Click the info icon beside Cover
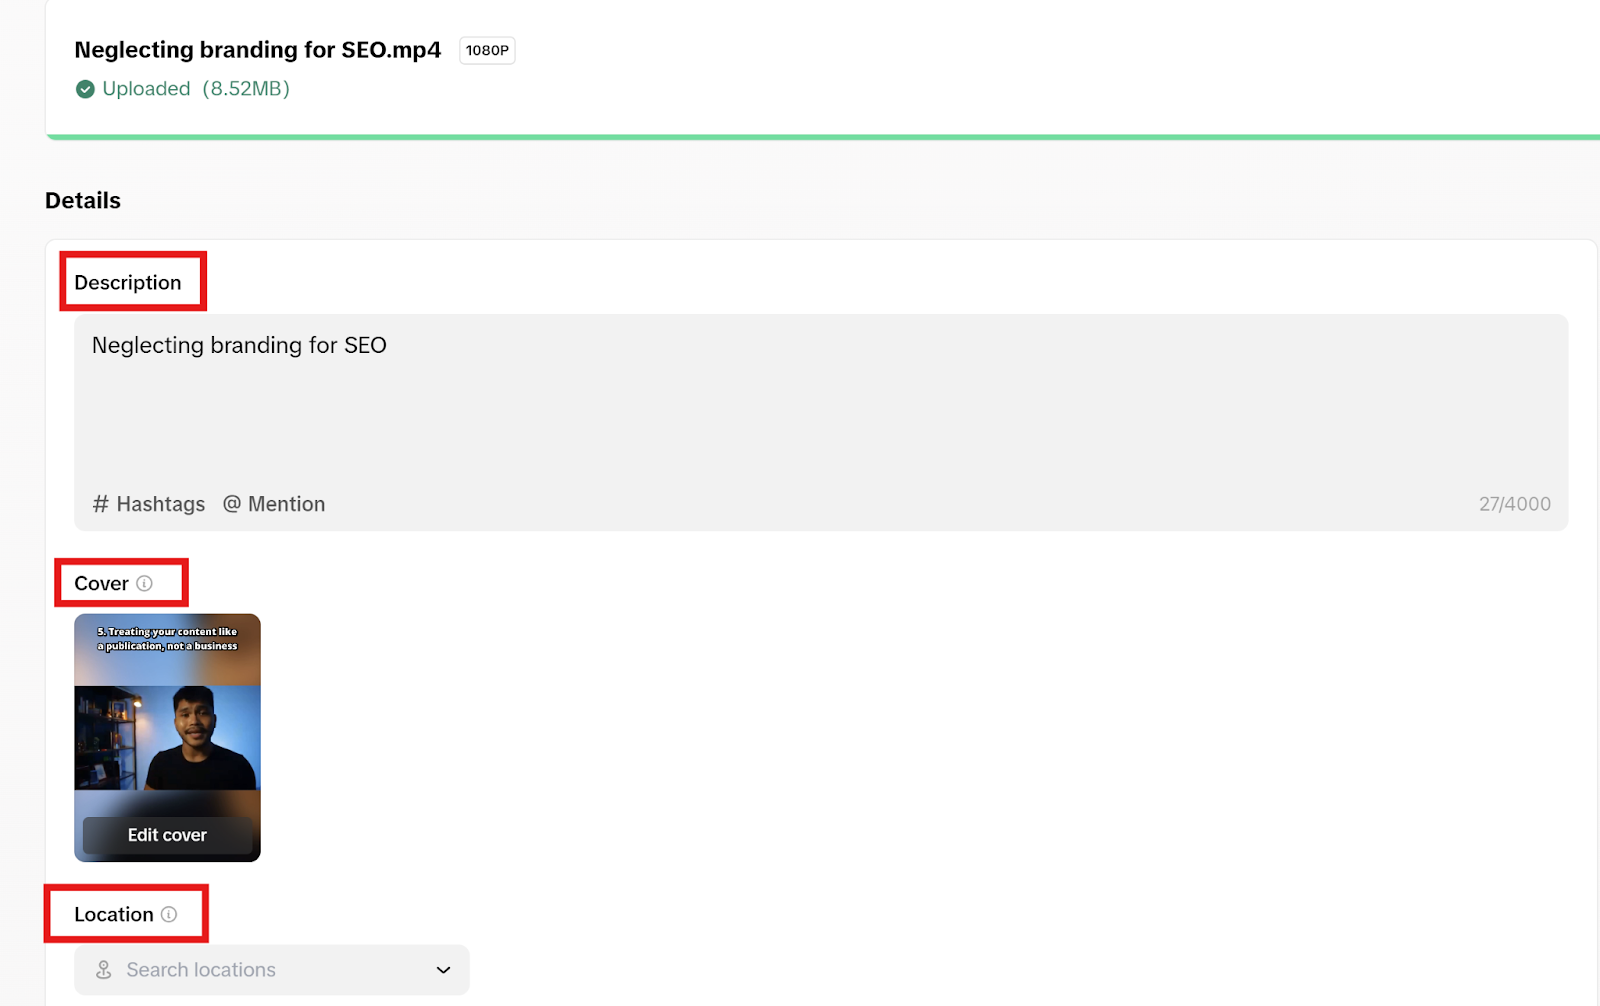This screenshot has width=1600, height=1006. [144, 583]
